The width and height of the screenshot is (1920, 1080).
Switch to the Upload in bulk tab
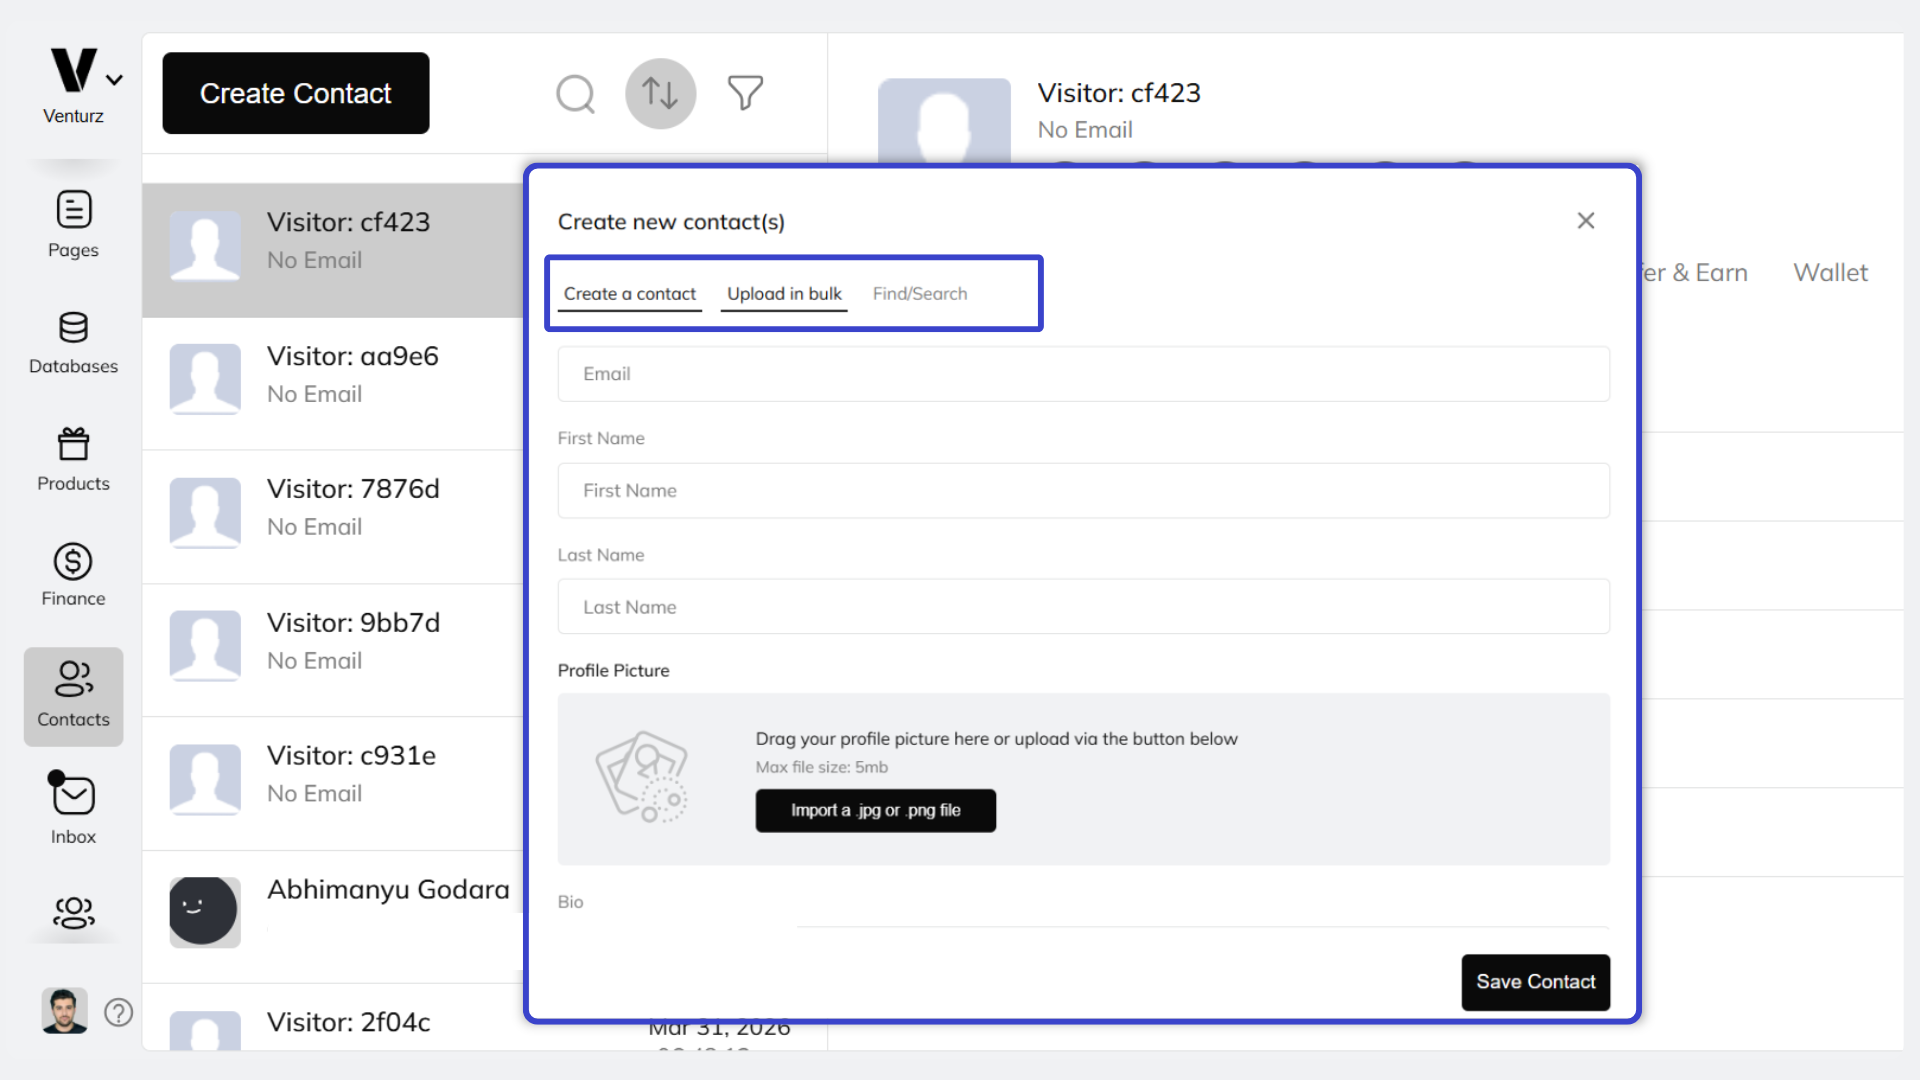784,293
